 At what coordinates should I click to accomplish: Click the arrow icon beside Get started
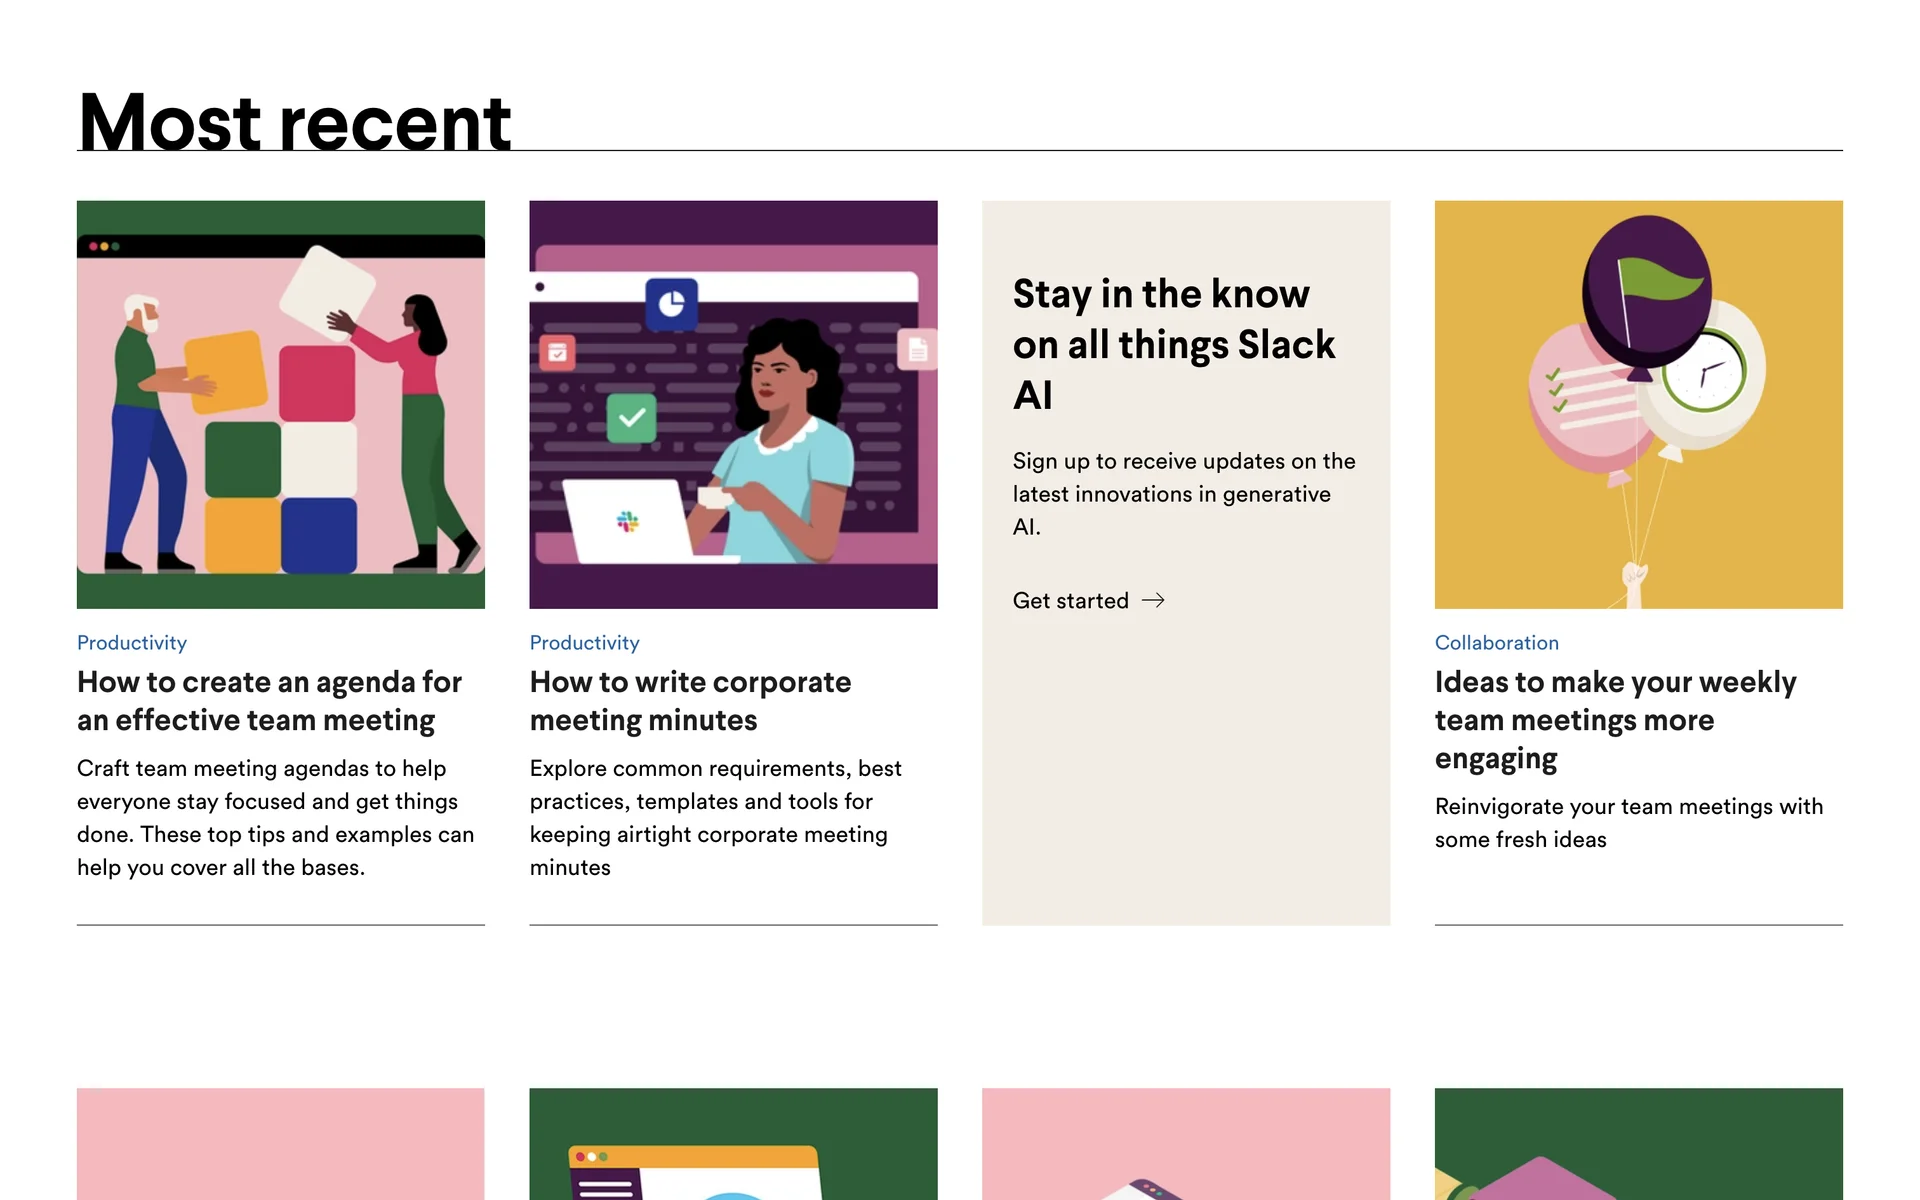pos(1153,600)
